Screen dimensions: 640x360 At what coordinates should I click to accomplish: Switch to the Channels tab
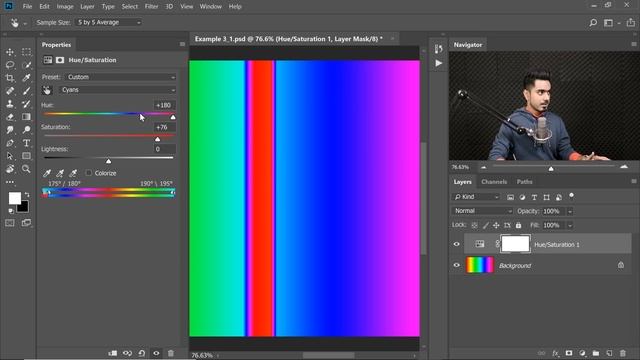[x=494, y=182]
